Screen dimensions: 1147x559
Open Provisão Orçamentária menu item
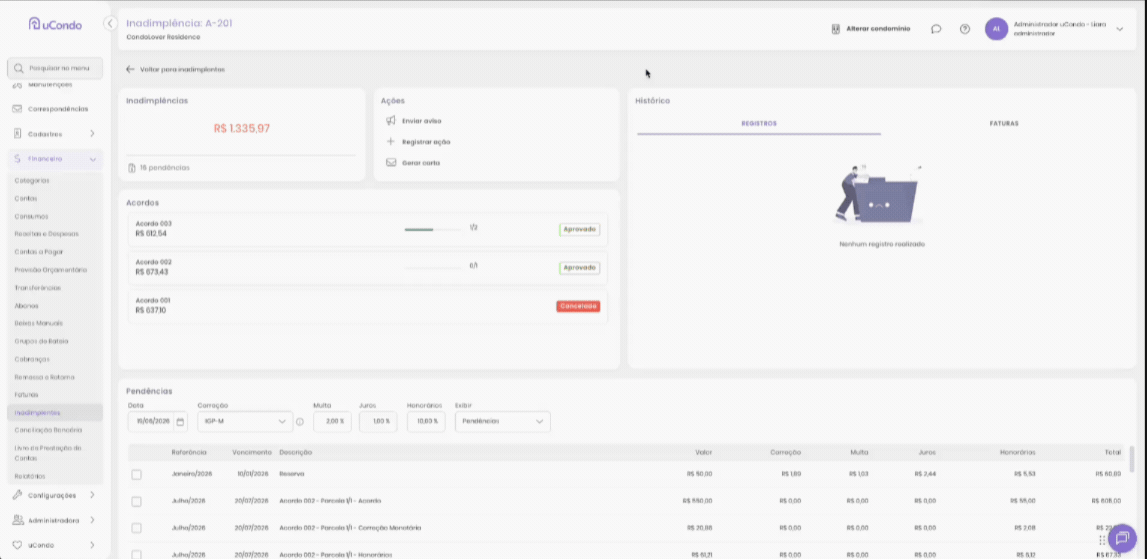click(50, 270)
